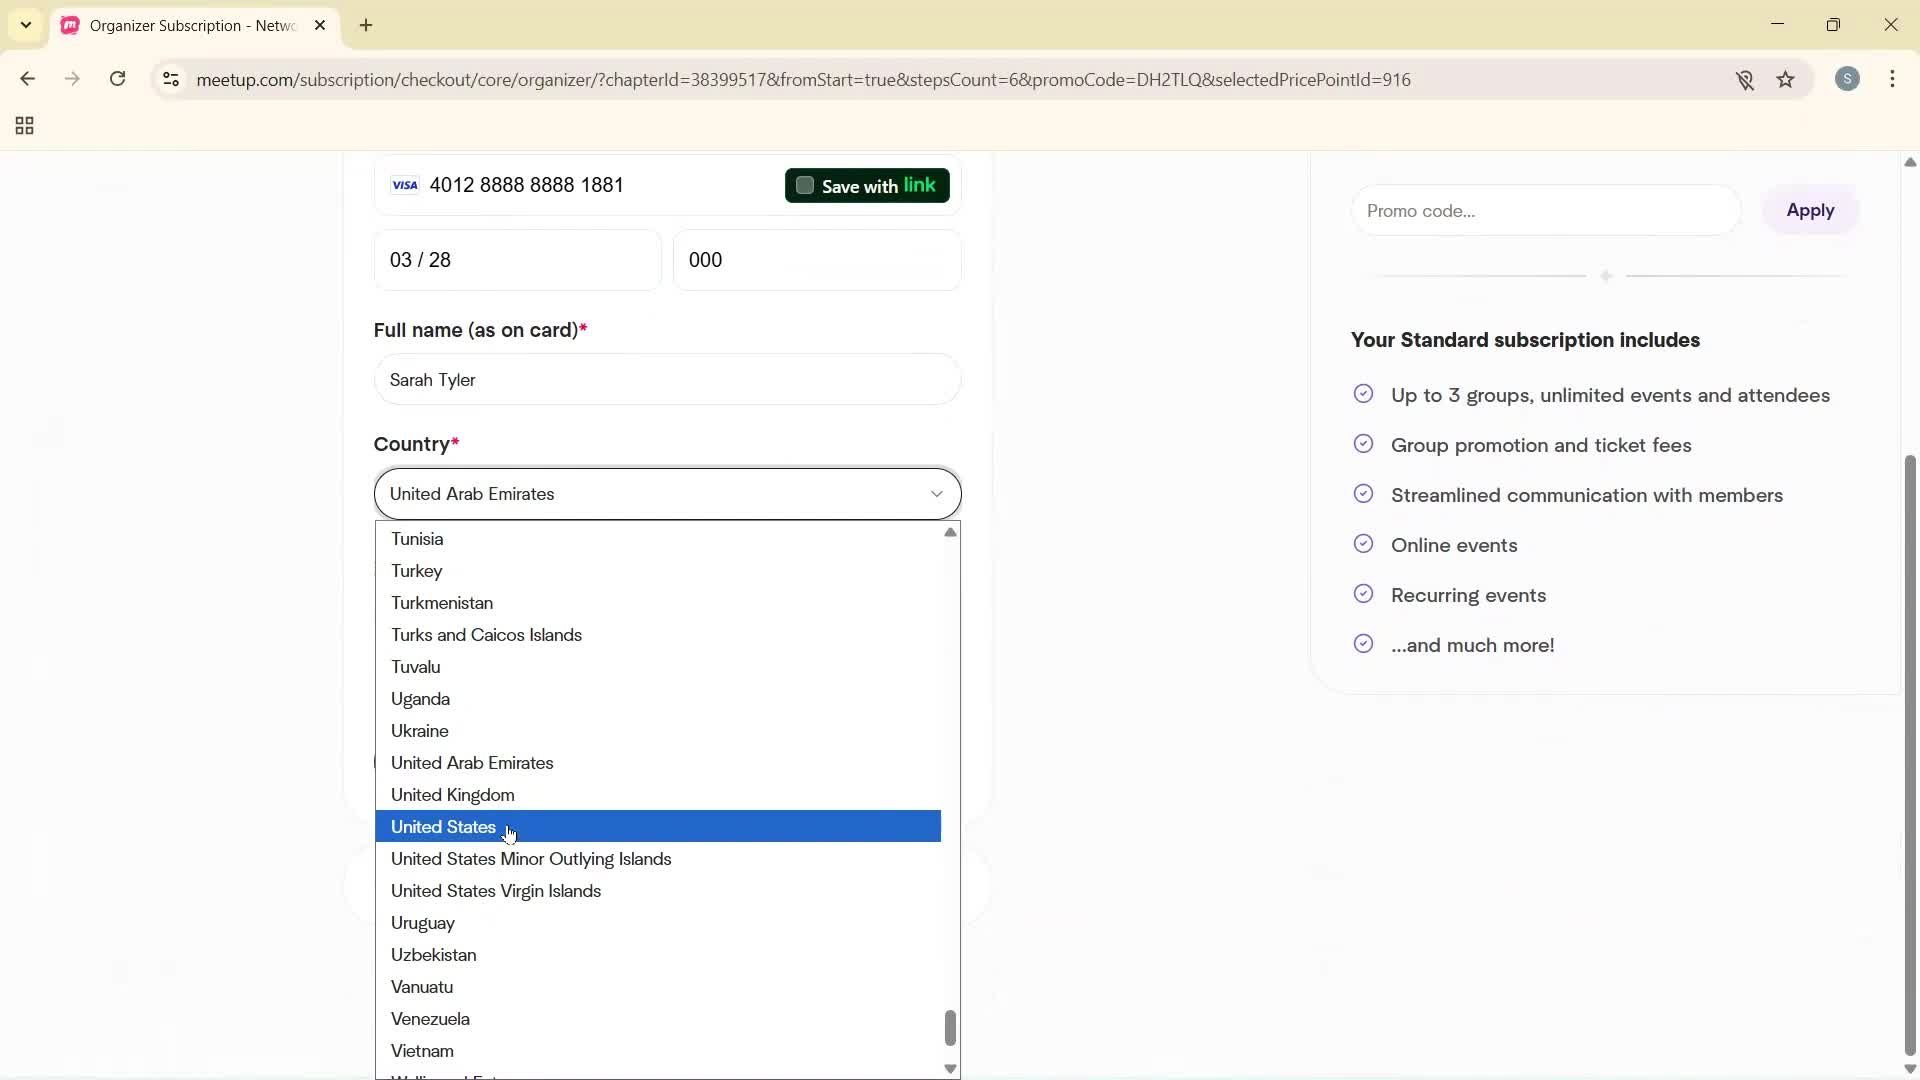Click the Visa card icon

[404, 185]
